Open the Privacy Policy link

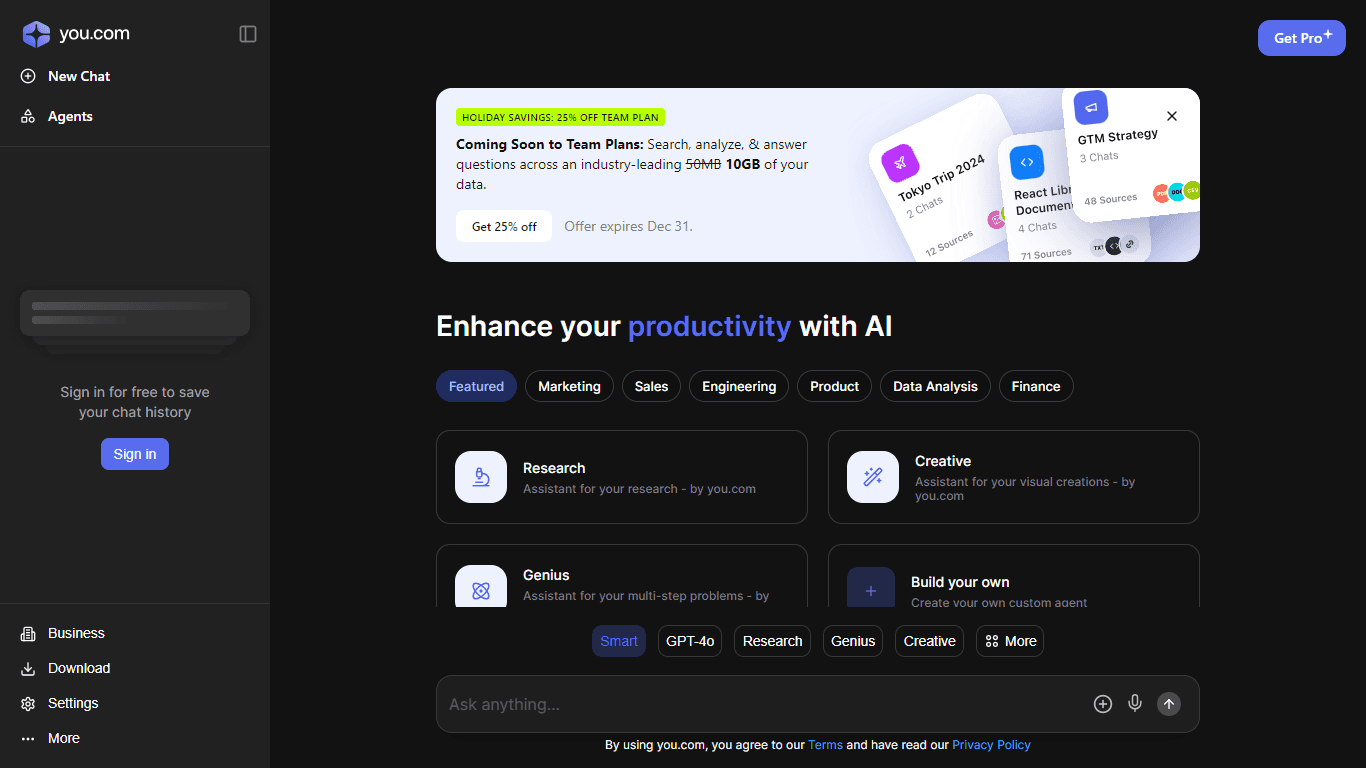pyautogui.click(x=991, y=745)
